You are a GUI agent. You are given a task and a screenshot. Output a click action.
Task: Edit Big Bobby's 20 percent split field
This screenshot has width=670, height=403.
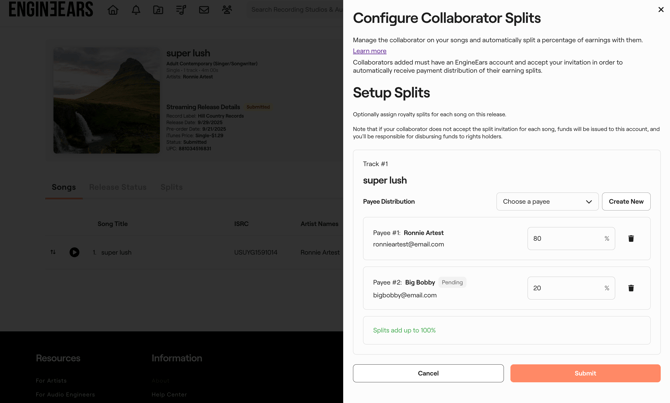pos(564,288)
